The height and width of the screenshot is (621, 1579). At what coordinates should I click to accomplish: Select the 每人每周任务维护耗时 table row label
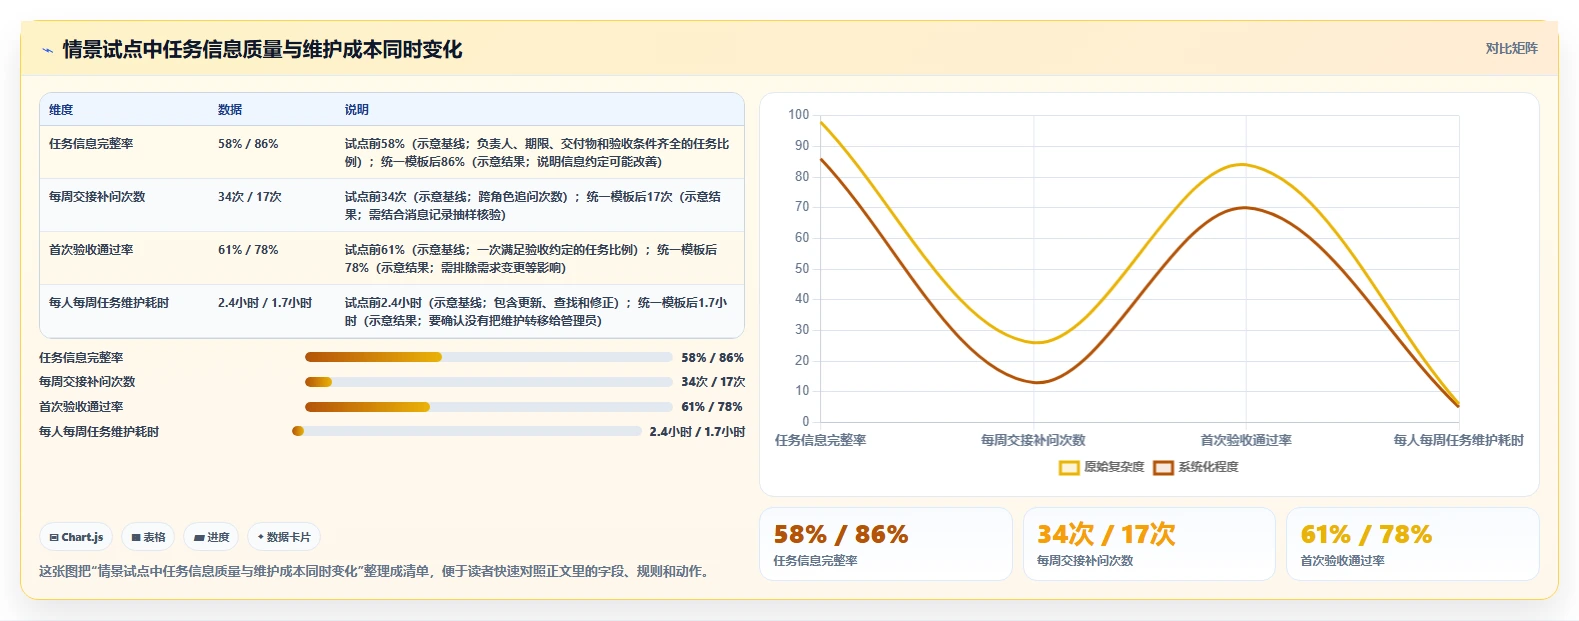pyautogui.click(x=109, y=303)
